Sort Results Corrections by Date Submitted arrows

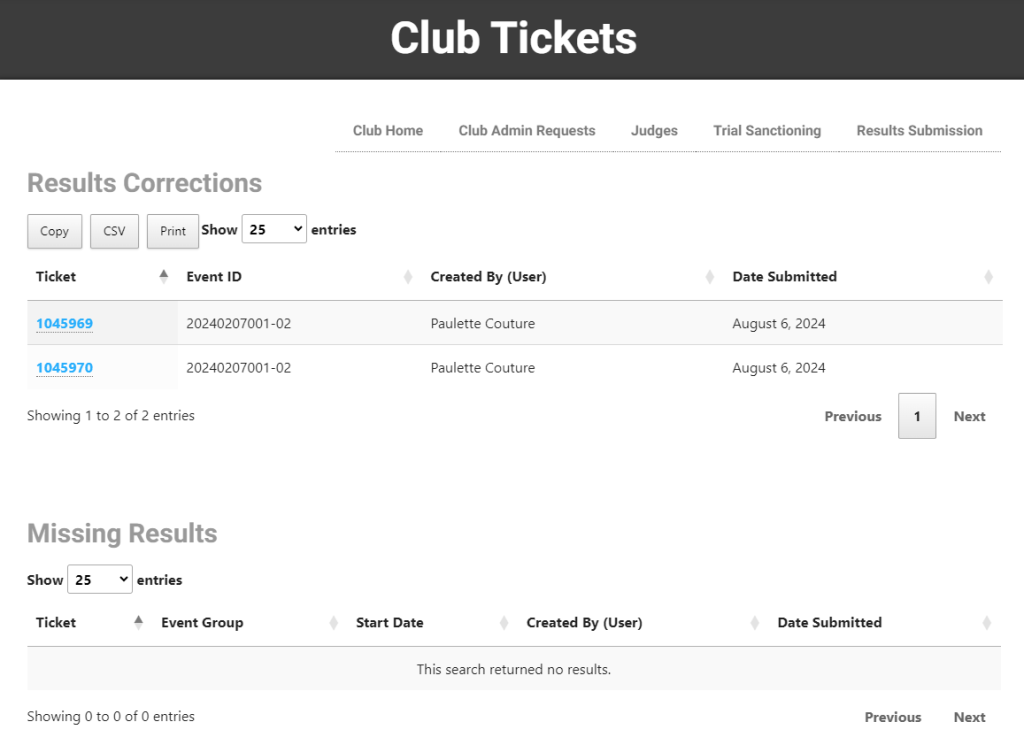point(988,277)
